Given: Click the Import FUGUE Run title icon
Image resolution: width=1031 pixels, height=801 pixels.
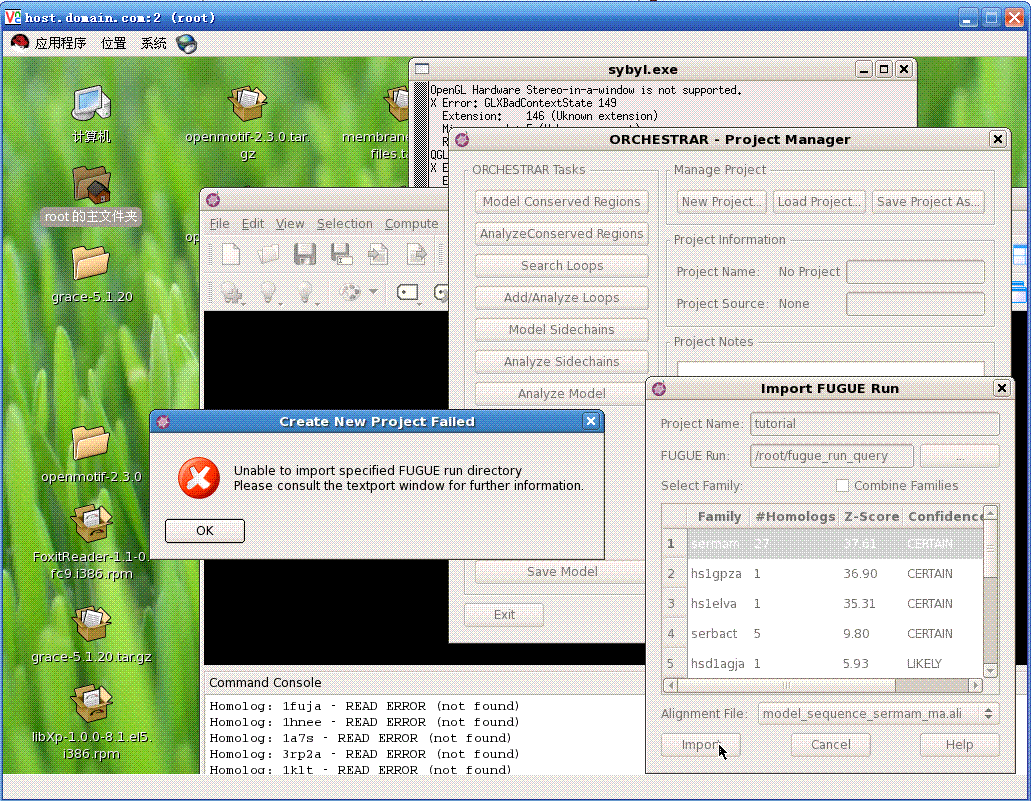Looking at the screenshot, I should pos(659,389).
